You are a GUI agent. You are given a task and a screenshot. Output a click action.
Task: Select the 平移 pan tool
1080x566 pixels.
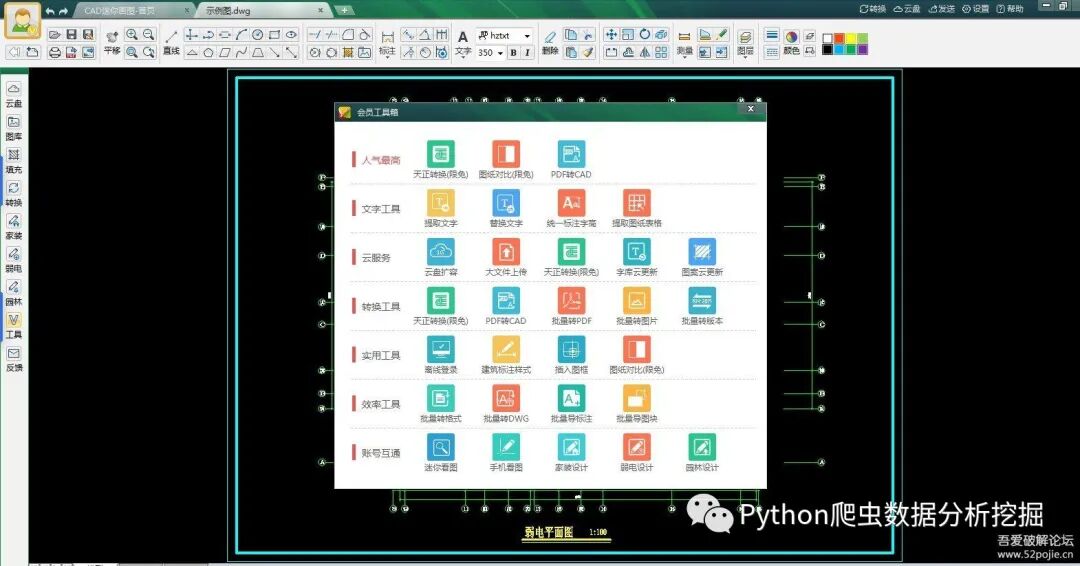coord(112,43)
